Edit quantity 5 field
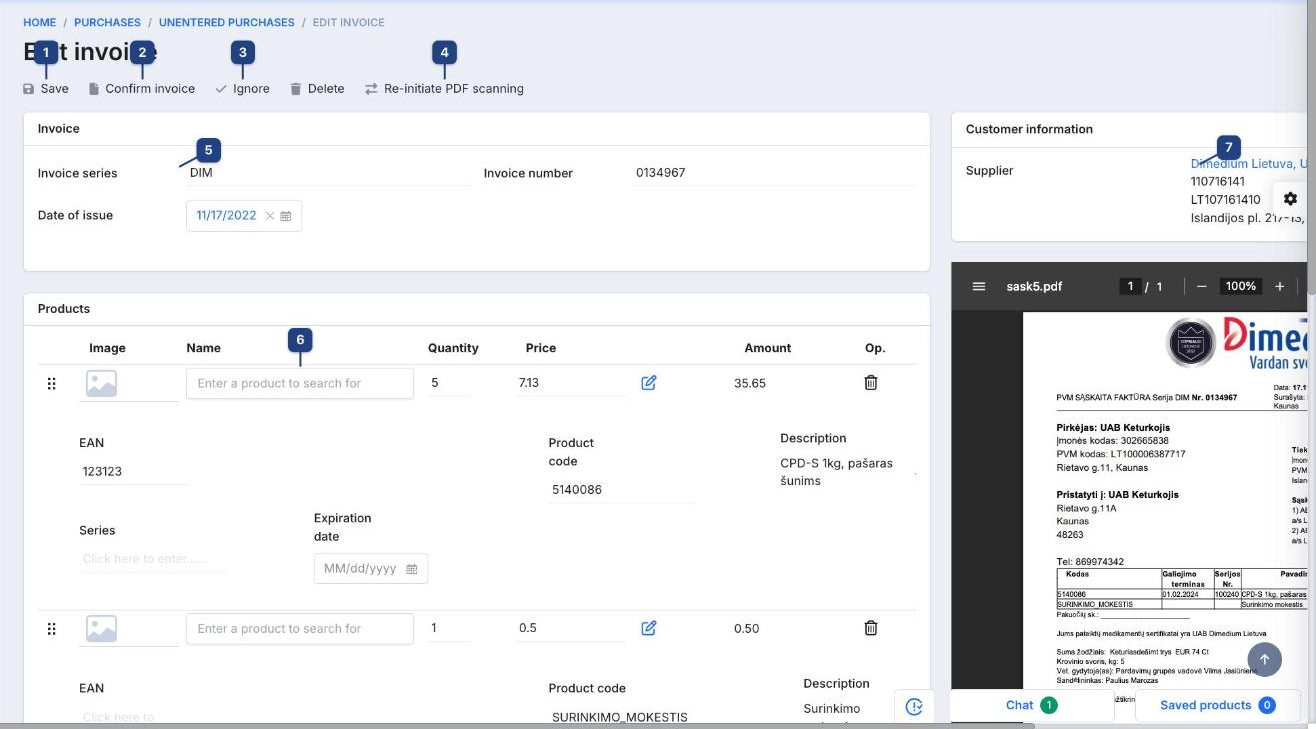This screenshot has width=1316, height=729. (x=448, y=383)
